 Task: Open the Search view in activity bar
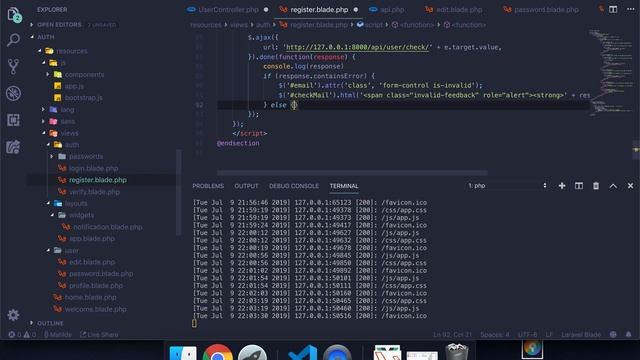(x=13, y=40)
